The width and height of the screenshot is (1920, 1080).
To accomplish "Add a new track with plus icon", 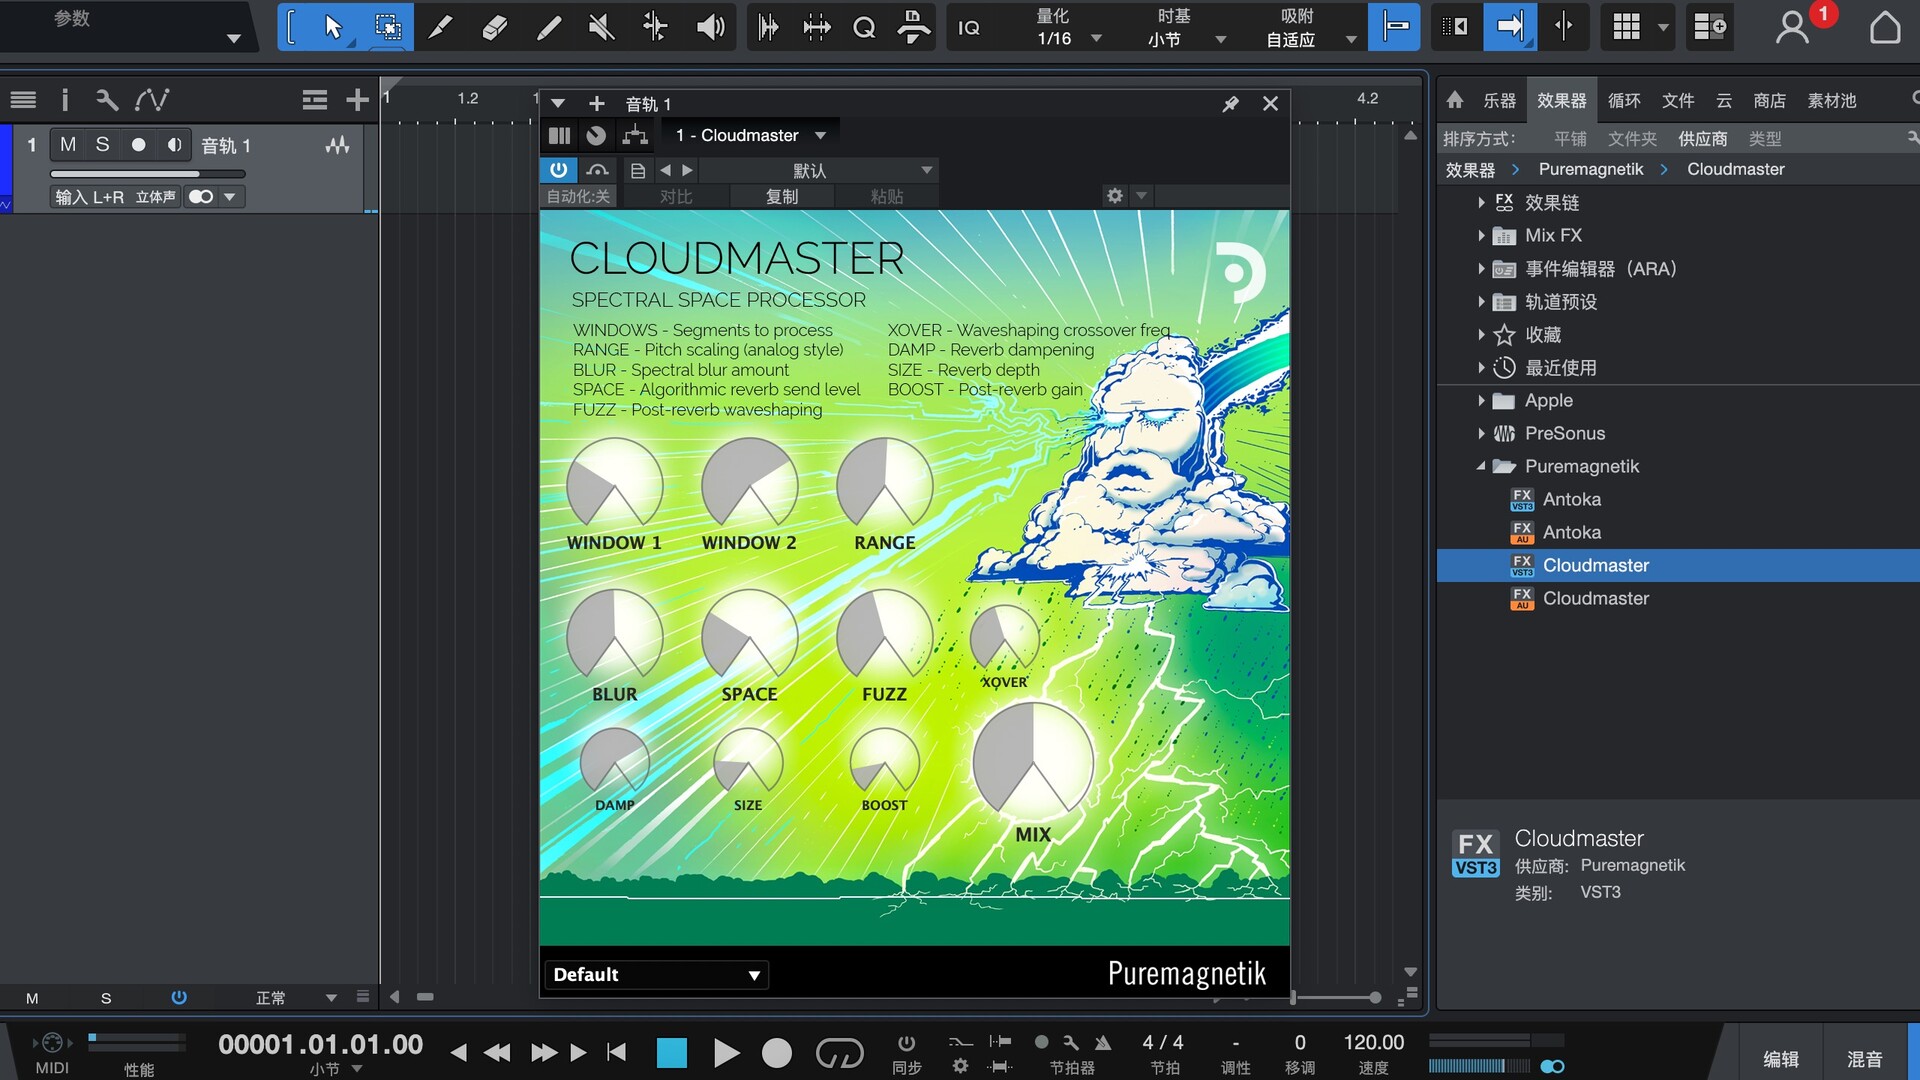I will coord(357,100).
